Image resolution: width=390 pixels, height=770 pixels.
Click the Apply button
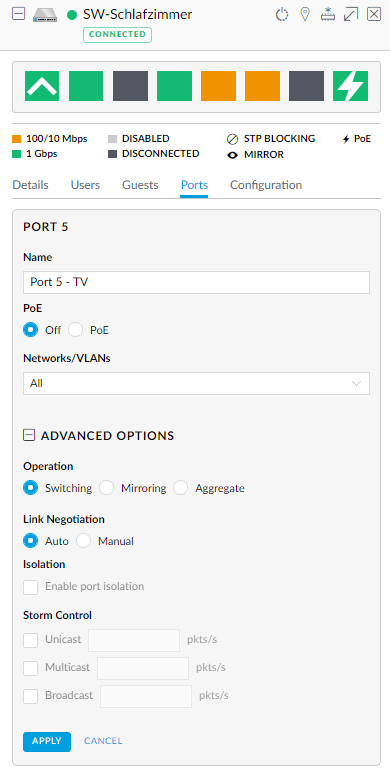tap(47, 742)
